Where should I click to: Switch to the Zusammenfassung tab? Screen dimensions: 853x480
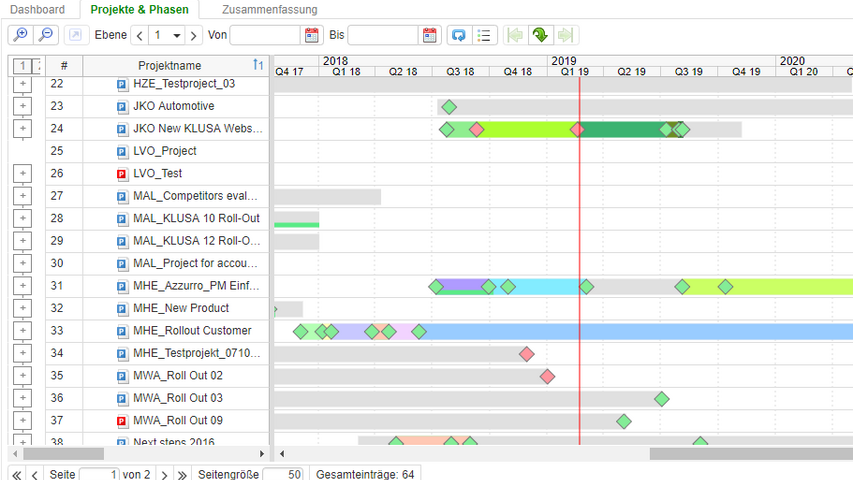pyautogui.click(x=269, y=10)
